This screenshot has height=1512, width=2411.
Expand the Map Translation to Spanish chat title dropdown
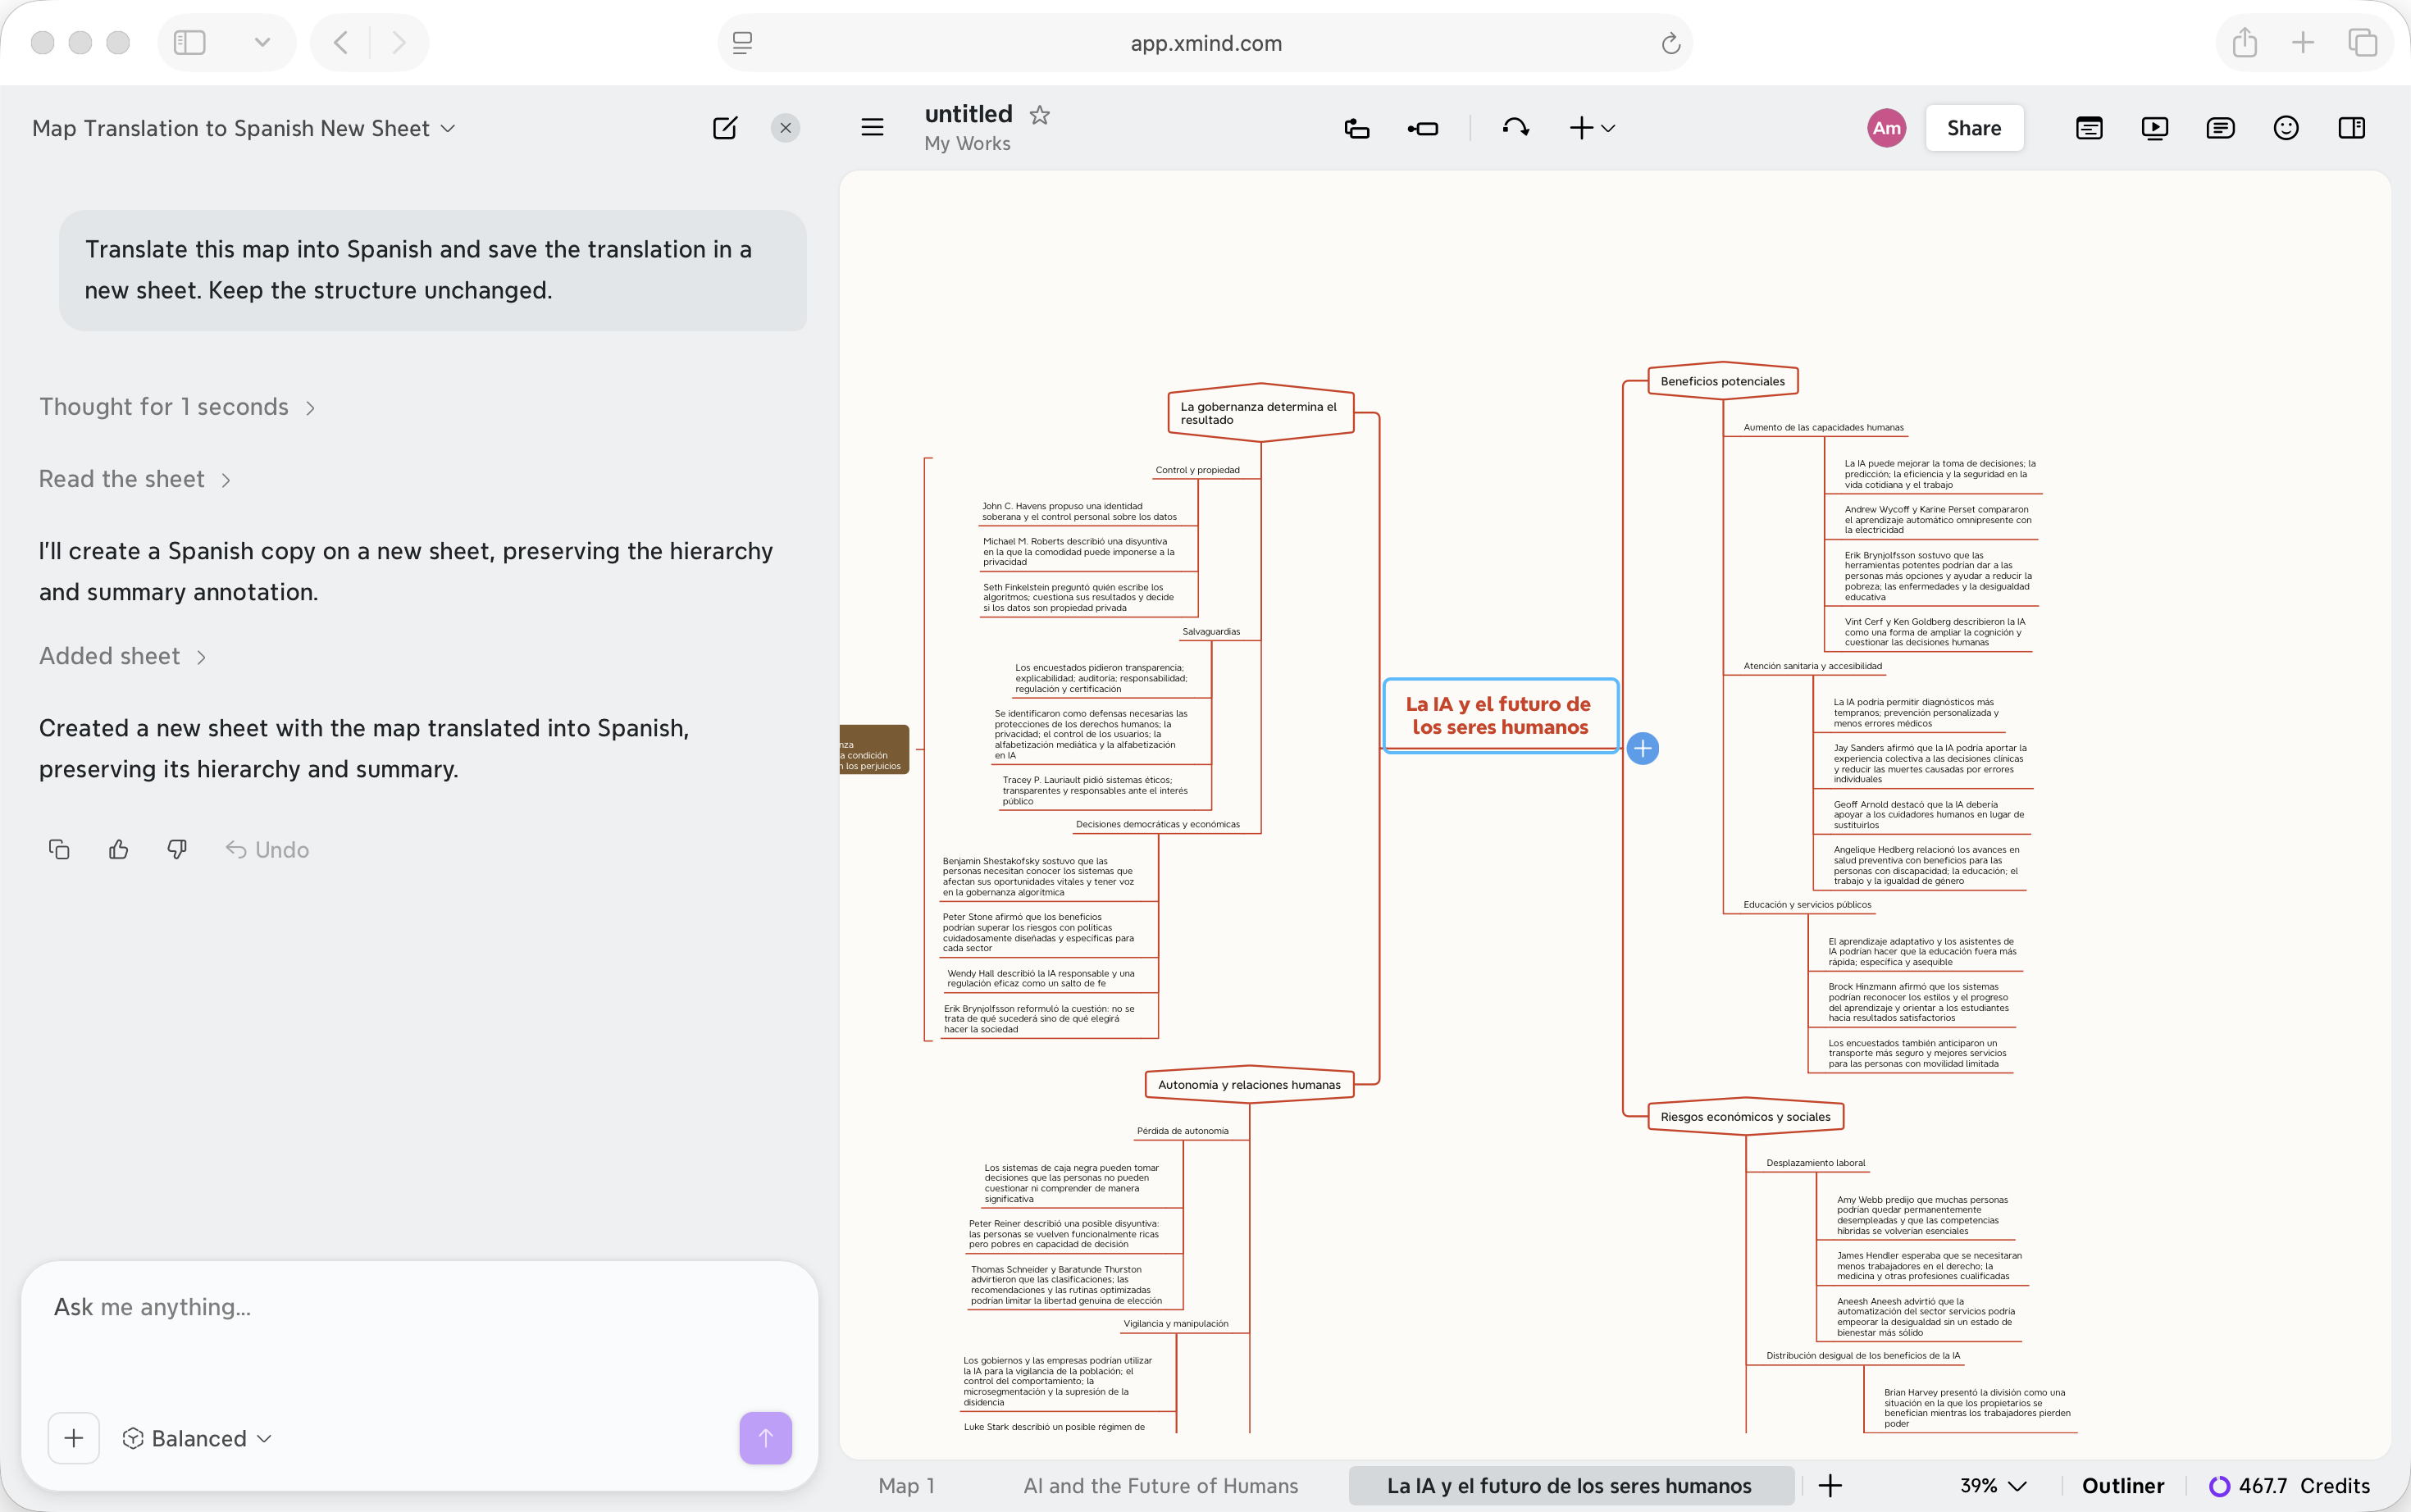tap(244, 128)
